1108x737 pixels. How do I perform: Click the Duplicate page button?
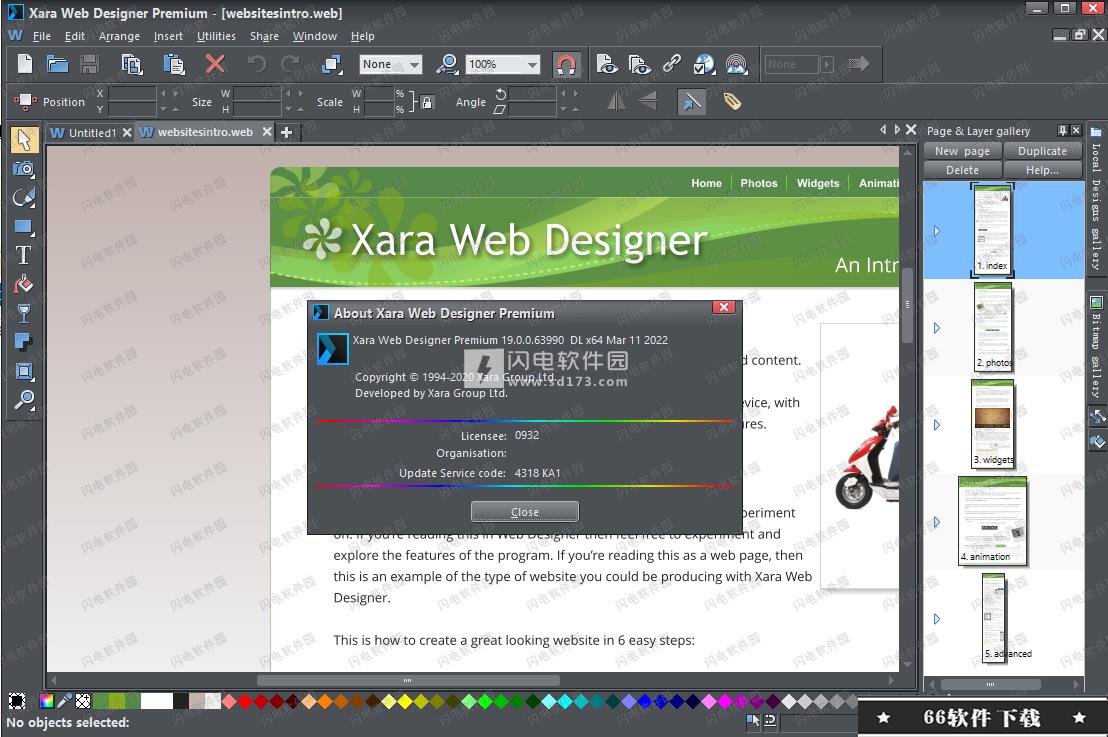(x=1042, y=151)
